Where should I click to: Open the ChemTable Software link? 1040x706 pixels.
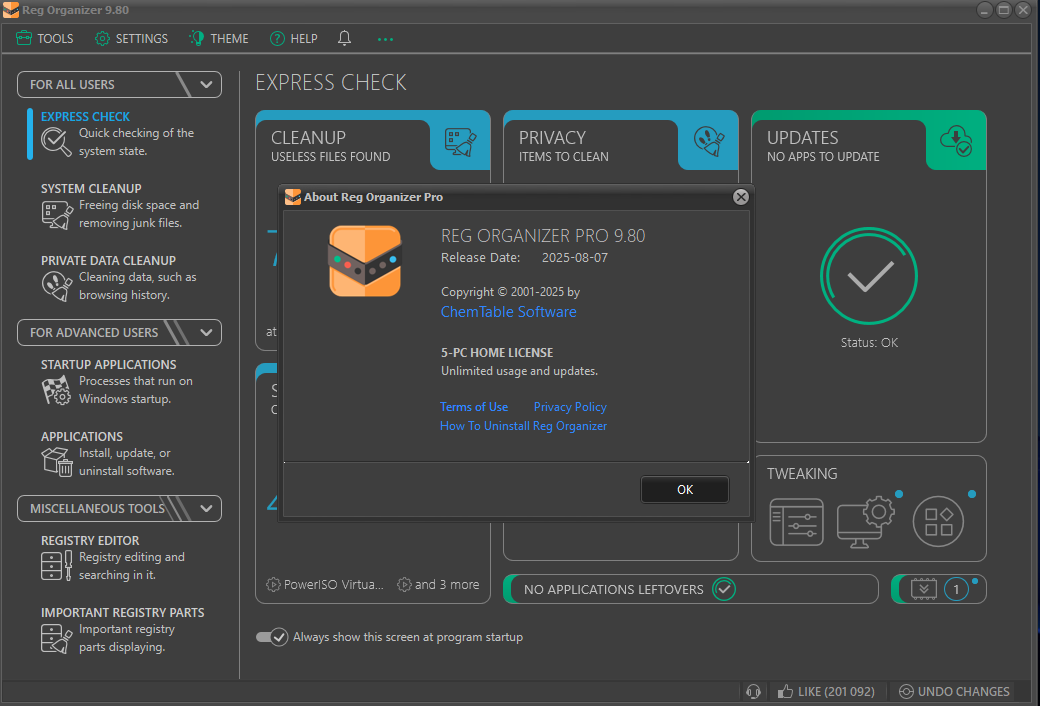click(509, 312)
